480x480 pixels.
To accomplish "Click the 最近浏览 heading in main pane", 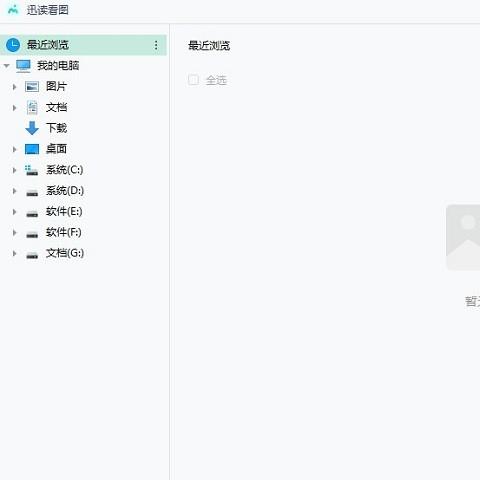I will pos(209,45).
